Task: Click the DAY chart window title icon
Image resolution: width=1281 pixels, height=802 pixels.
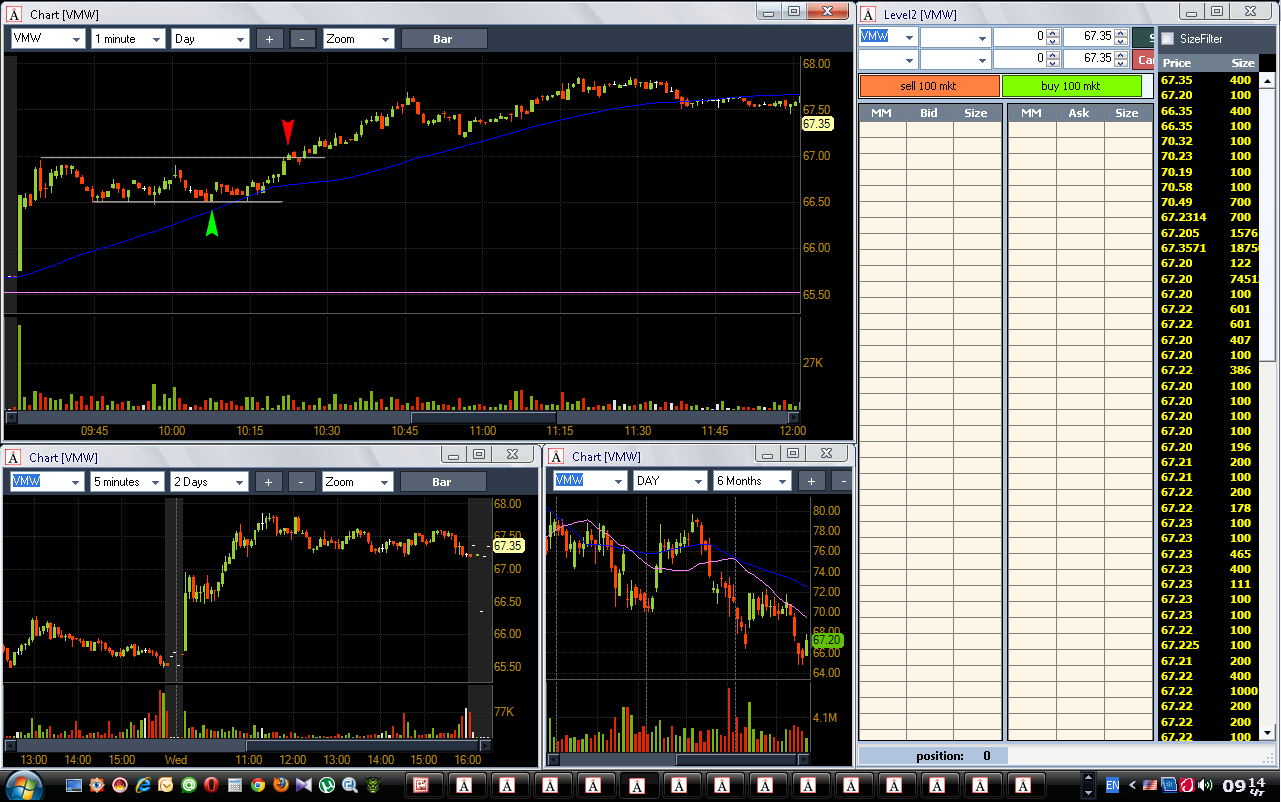Action: (x=557, y=456)
